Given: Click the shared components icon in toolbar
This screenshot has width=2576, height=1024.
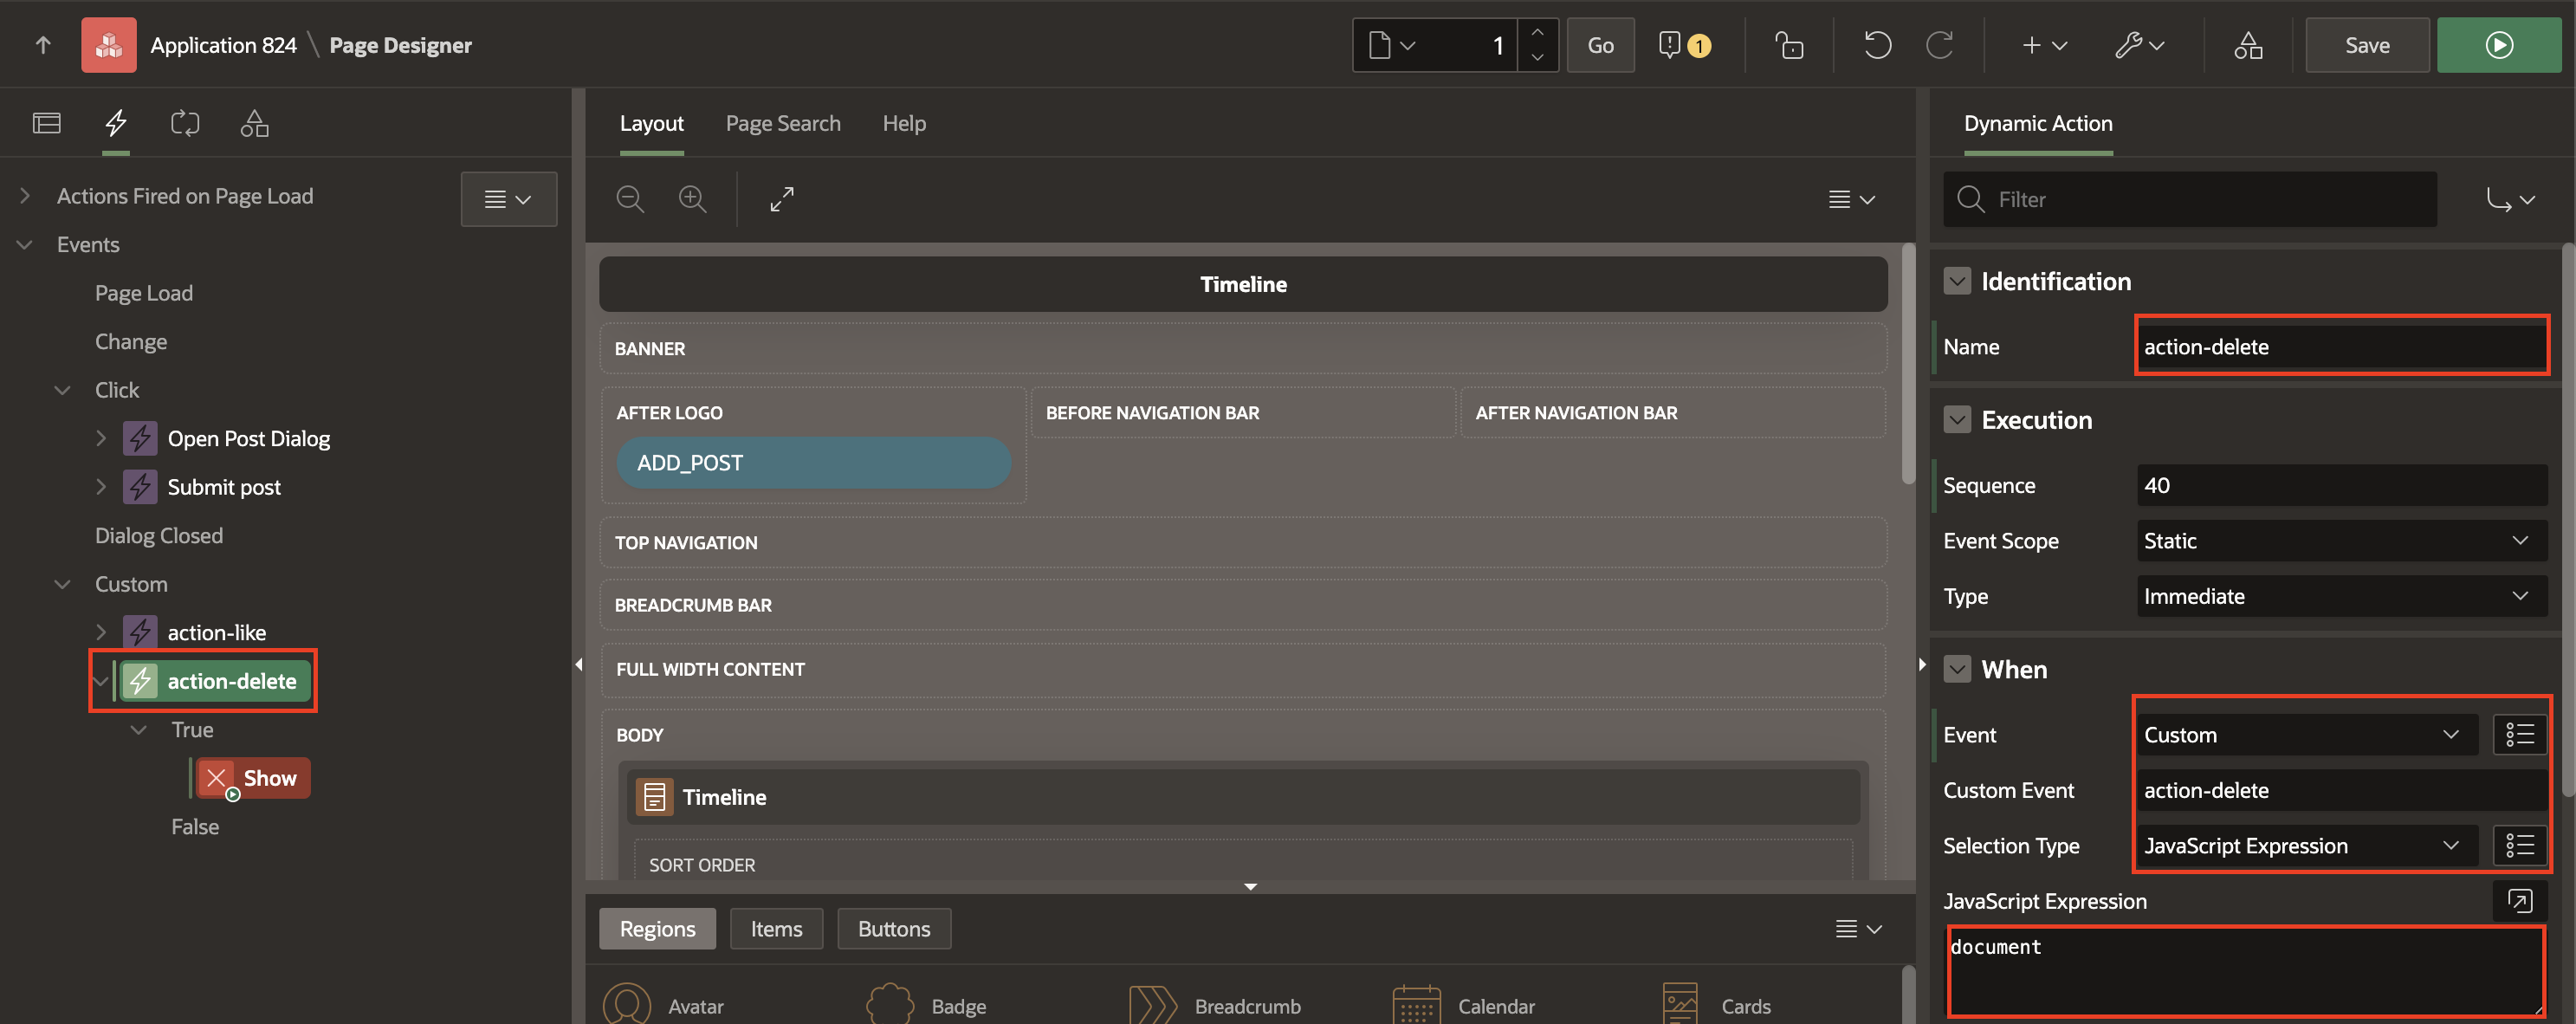Looking at the screenshot, I should point(2249,44).
